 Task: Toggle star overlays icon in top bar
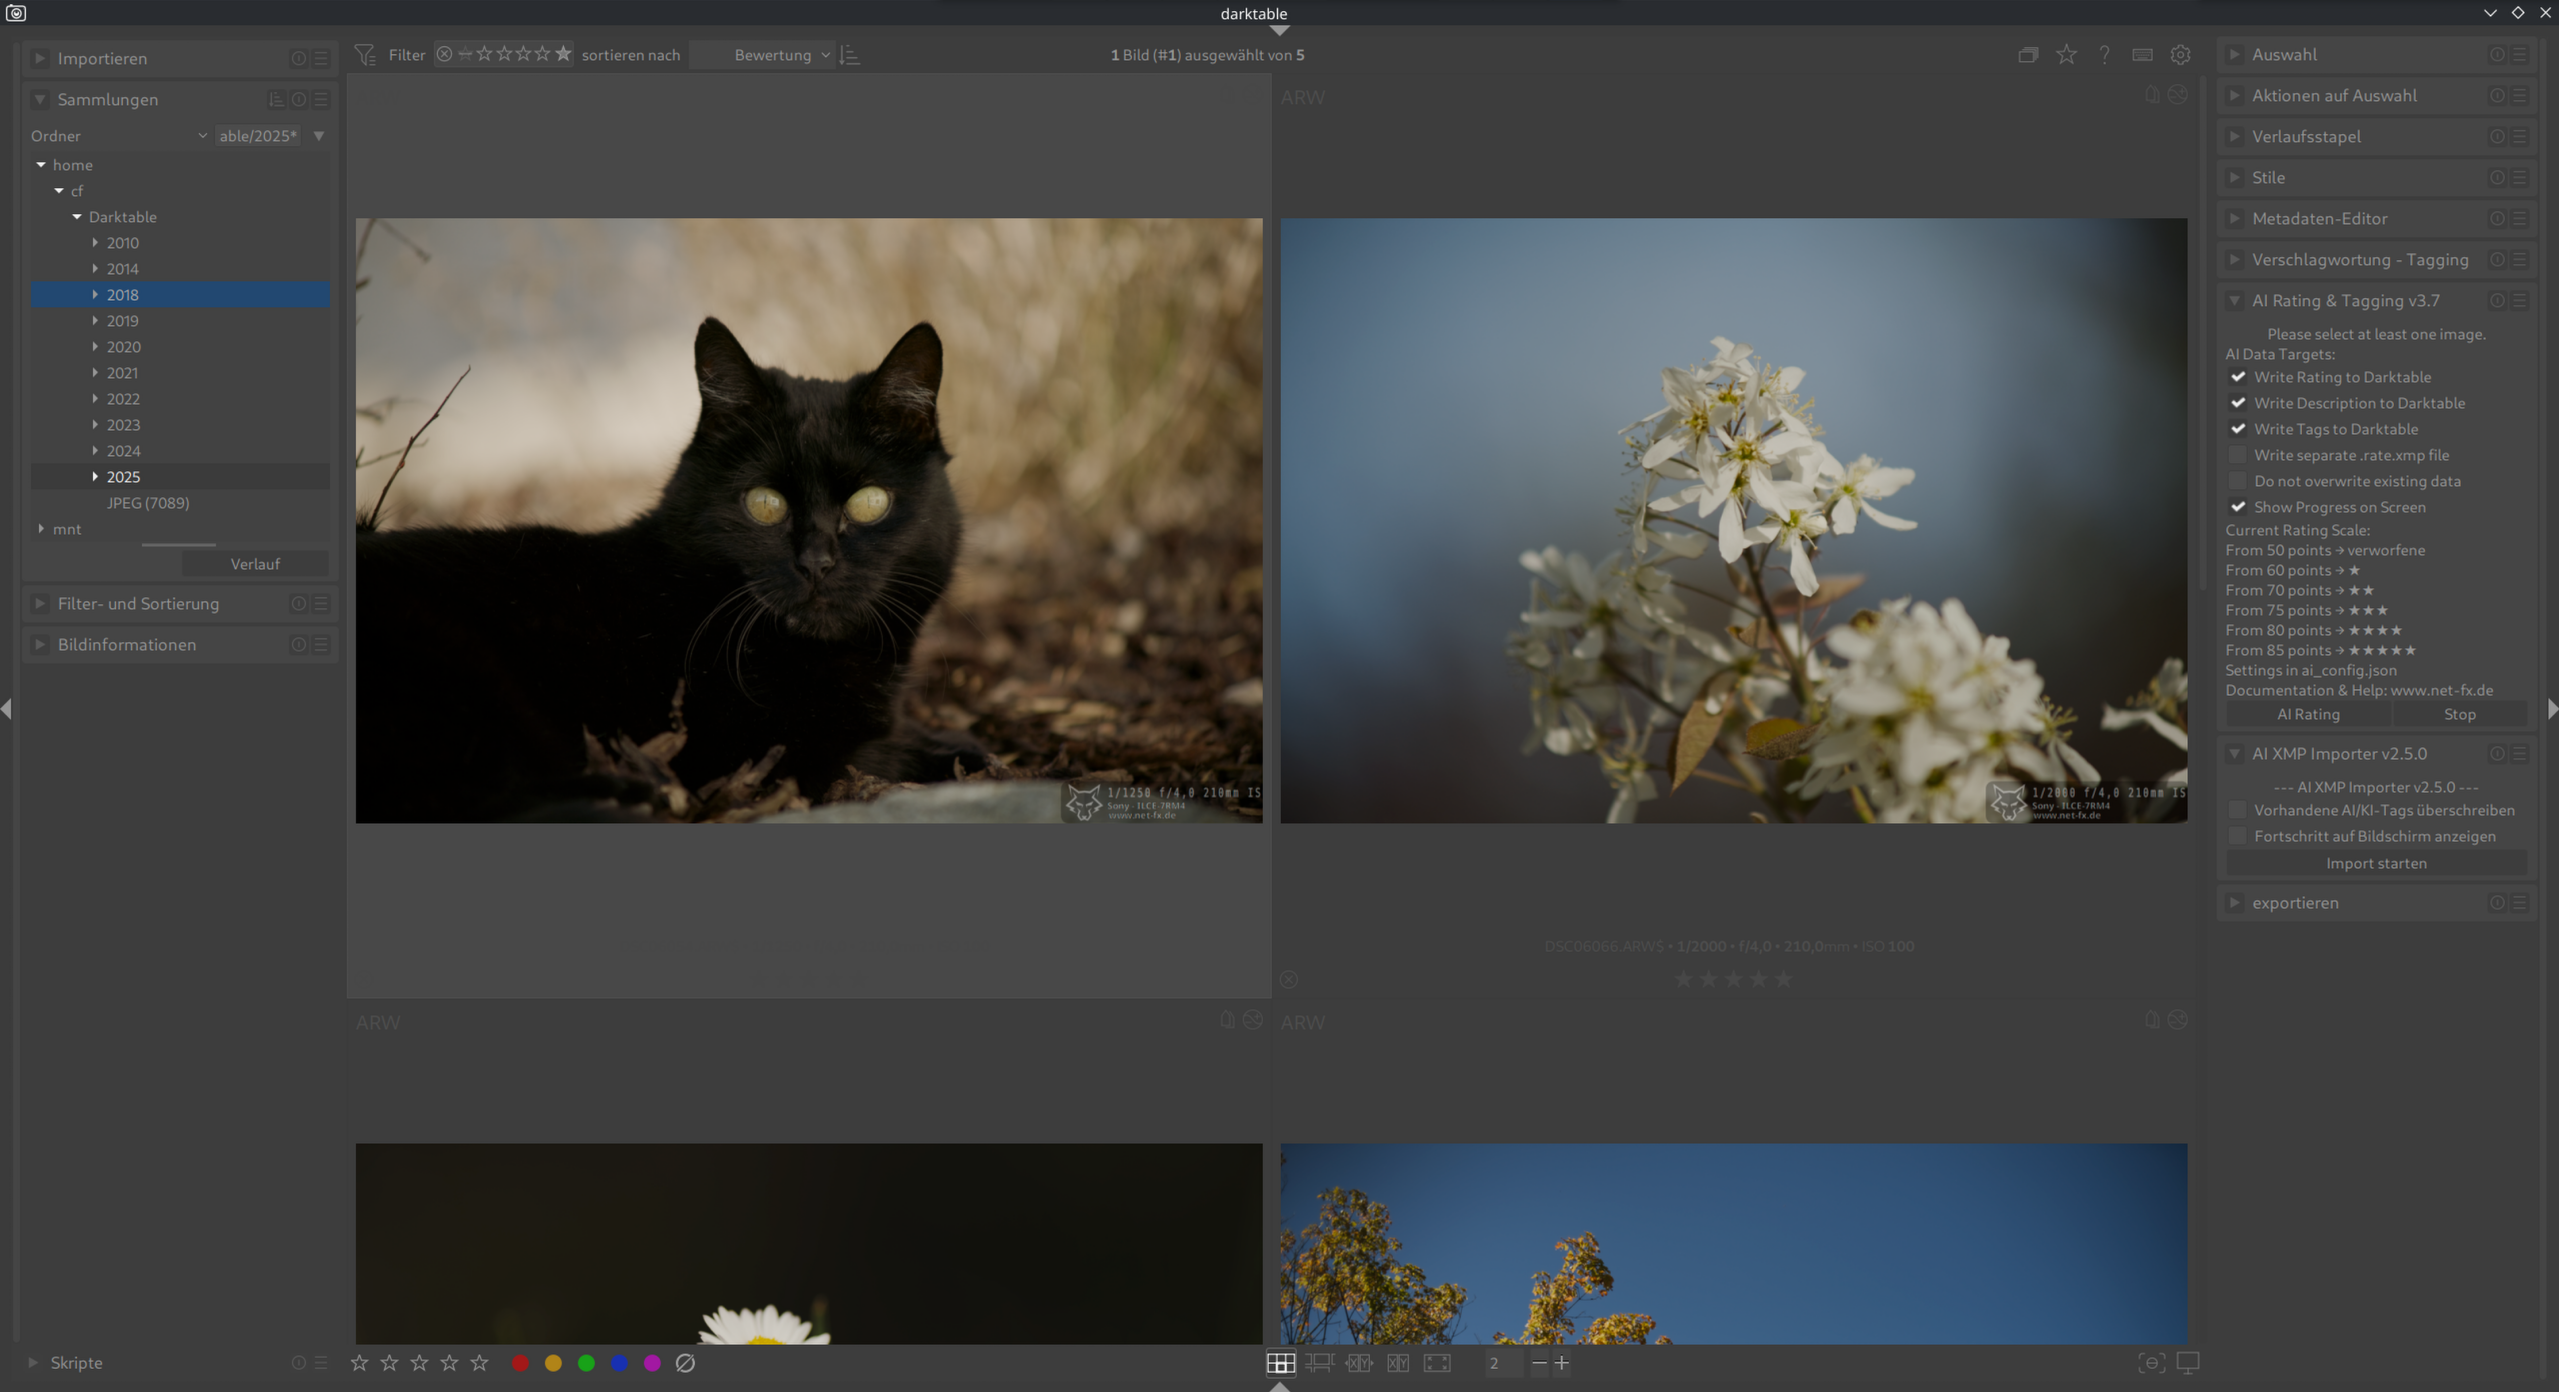(x=2066, y=55)
